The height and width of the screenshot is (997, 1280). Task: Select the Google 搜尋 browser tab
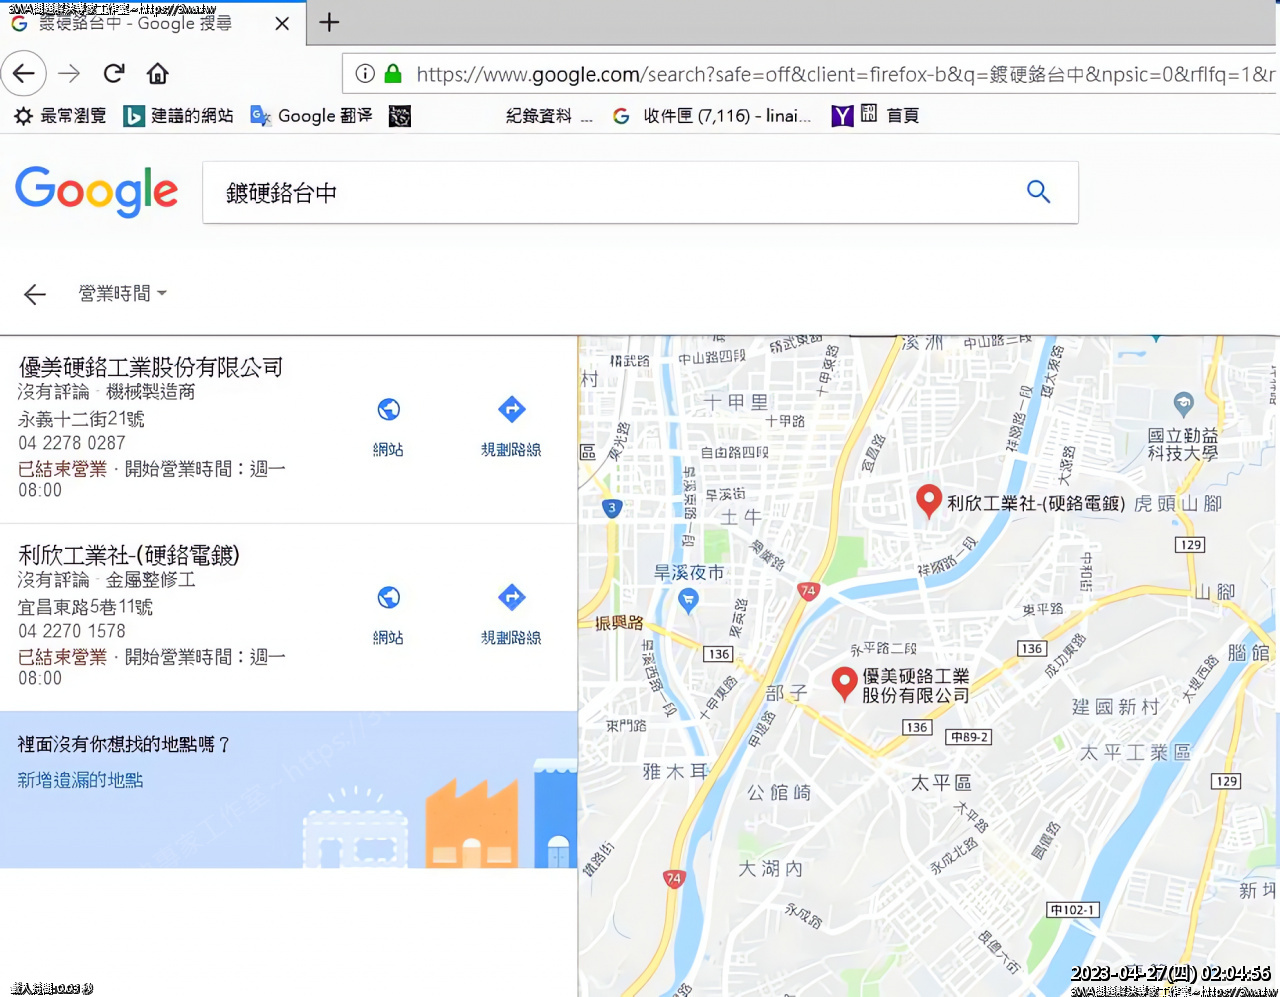coord(135,23)
